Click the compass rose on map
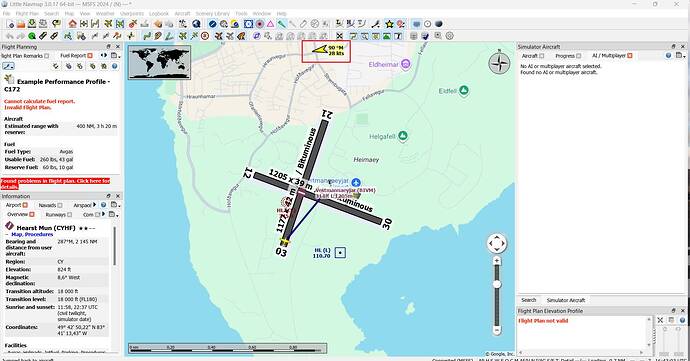690x361 pixels. tap(499, 63)
